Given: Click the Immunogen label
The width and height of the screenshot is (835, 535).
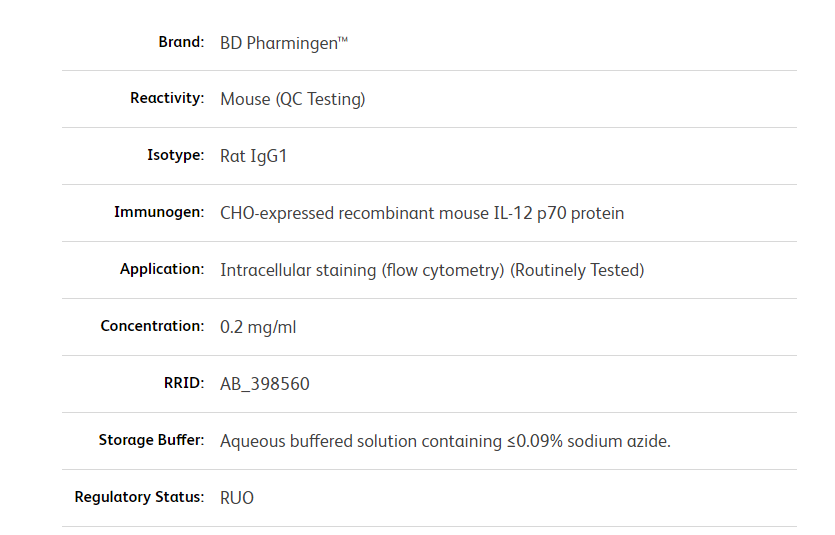Looking at the screenshot, I should tap(159, 212).
